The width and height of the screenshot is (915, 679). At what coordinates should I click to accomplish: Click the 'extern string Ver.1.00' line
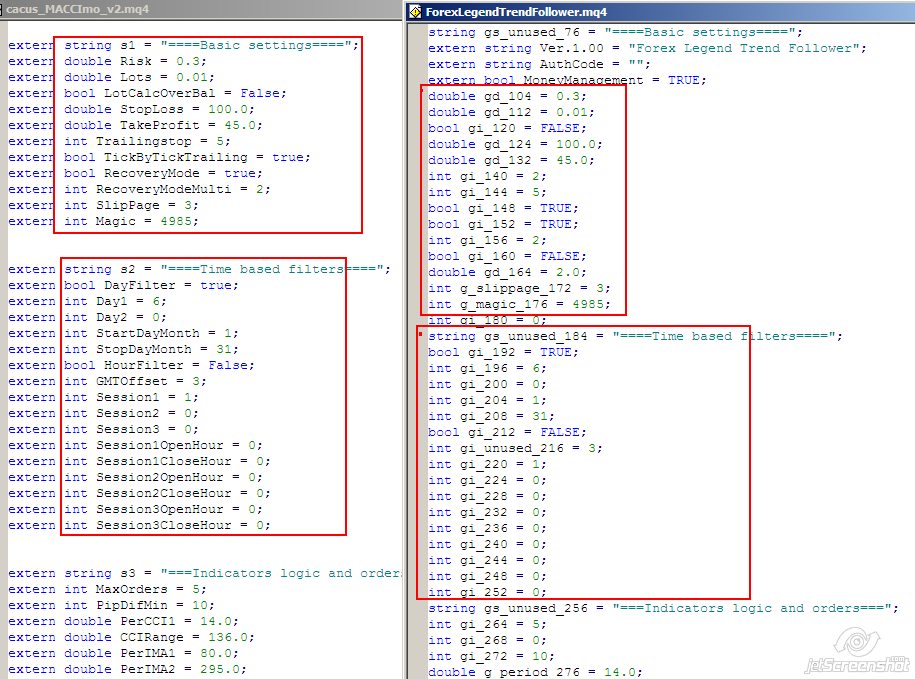click(647, 48)
